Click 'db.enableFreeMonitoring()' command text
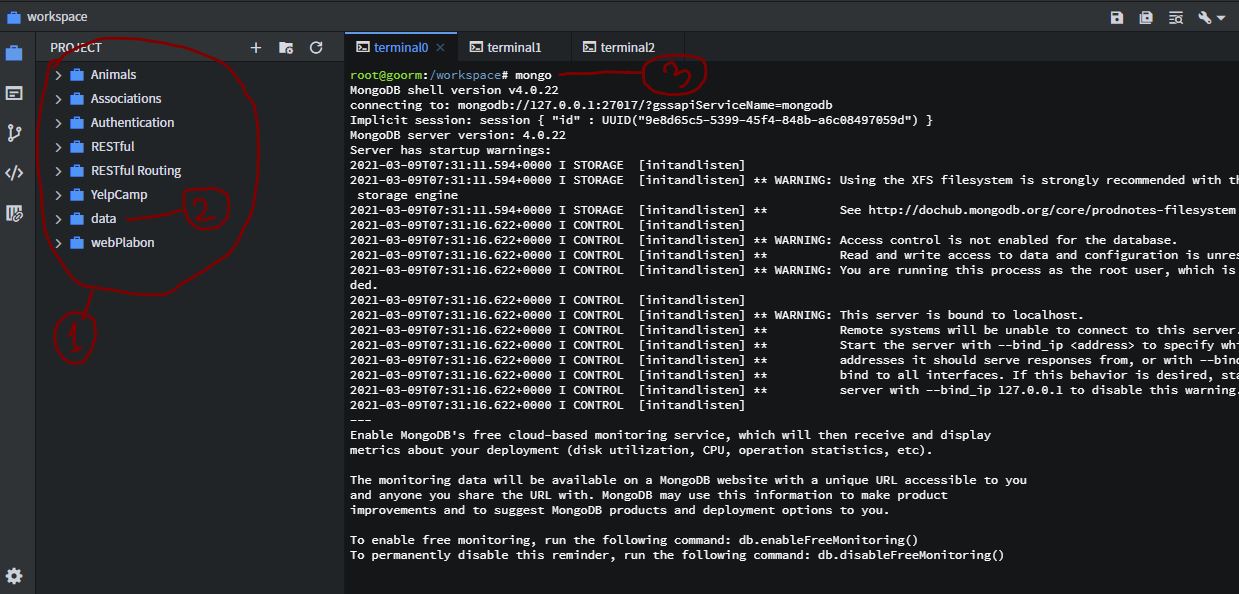This screenshot has width=1239, height=594. 828,541
